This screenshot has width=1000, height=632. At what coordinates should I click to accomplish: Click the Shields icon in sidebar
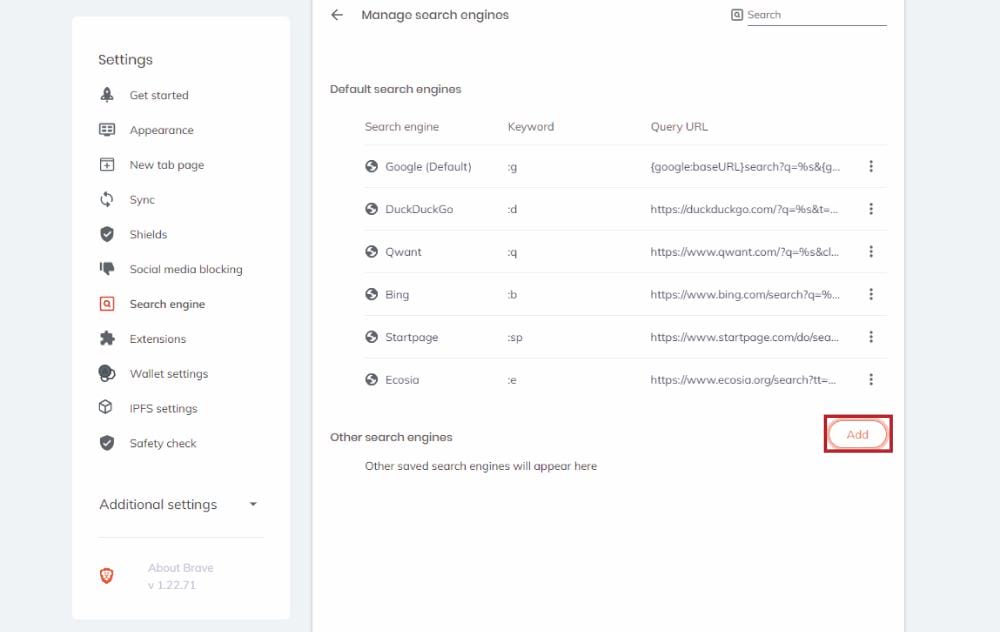coord(107,234)
